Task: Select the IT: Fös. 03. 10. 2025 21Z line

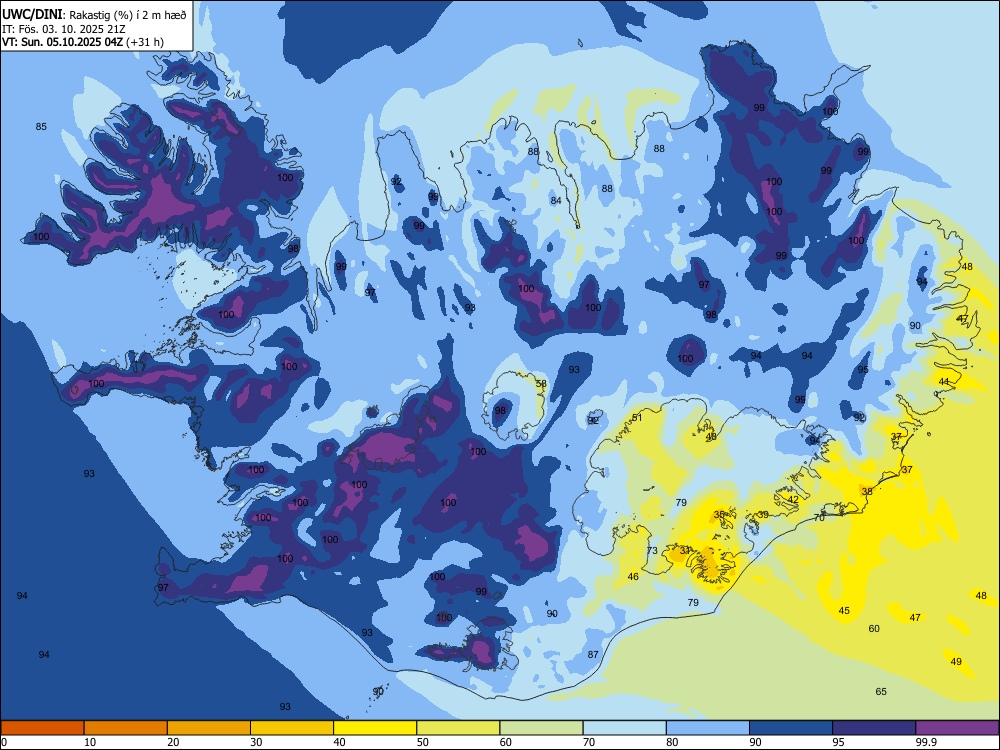Action: [x=64, y=29]
